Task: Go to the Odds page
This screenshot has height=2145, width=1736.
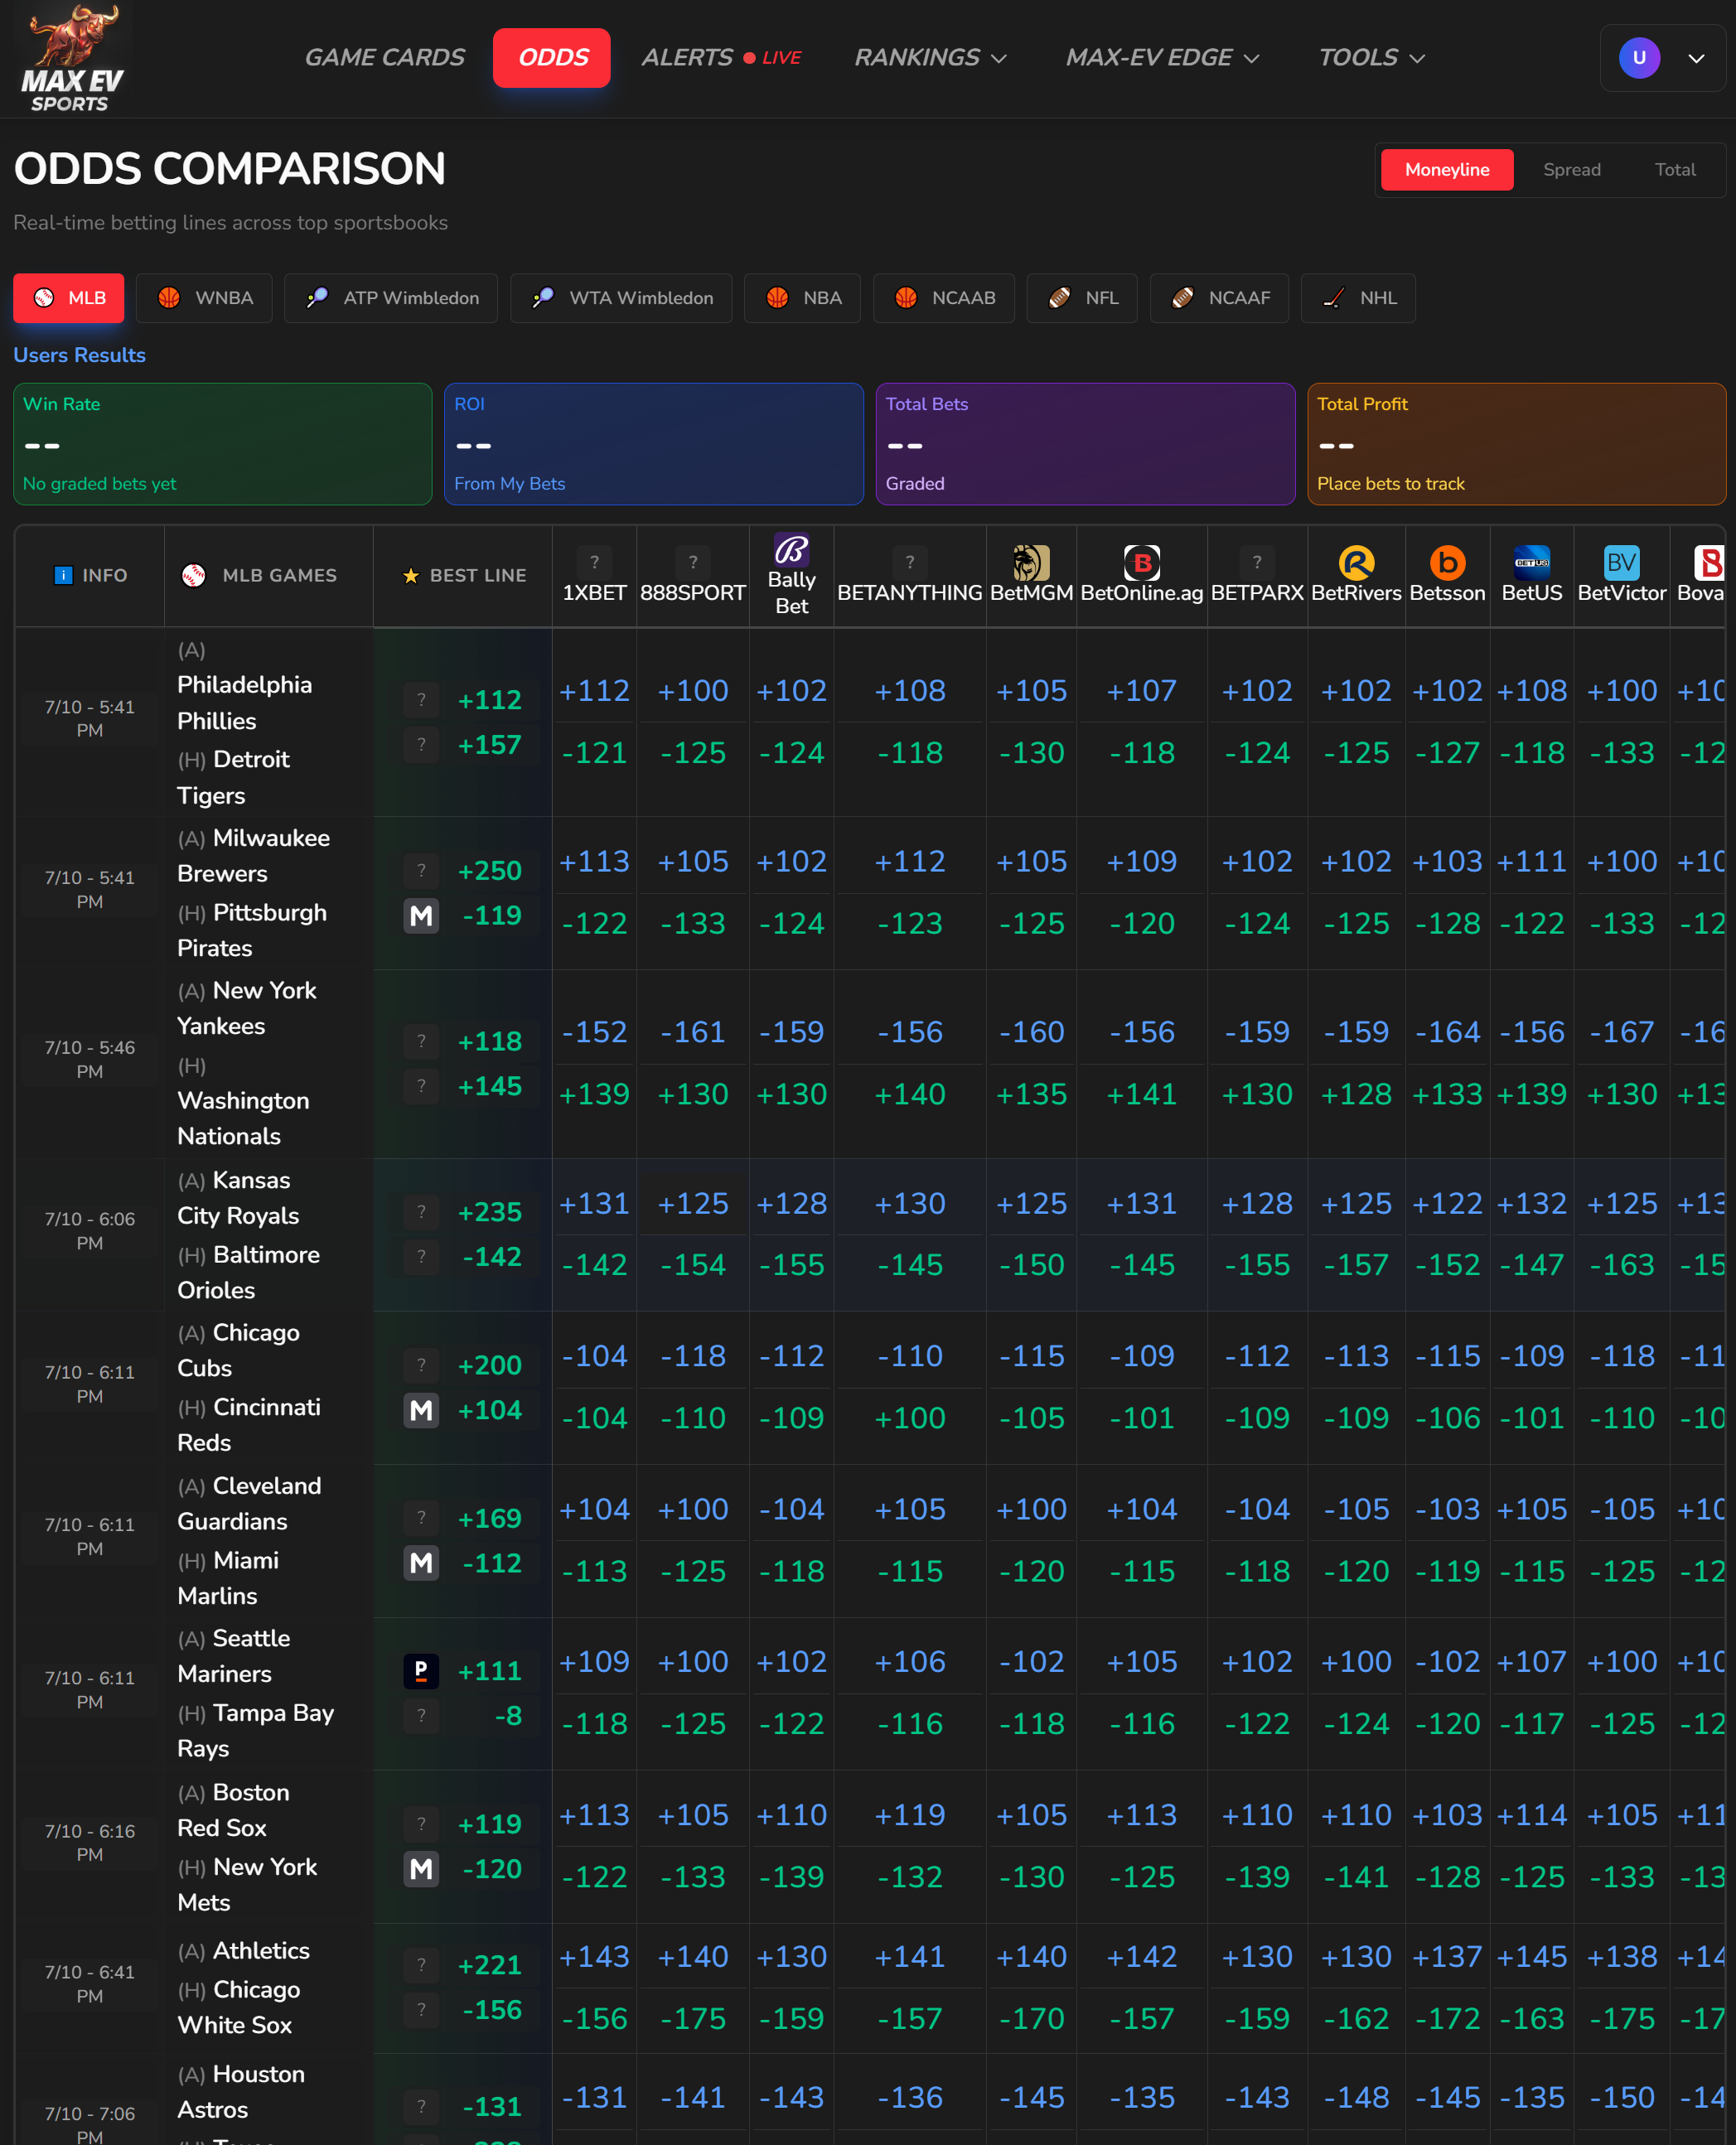Action: tap(552, 58)
